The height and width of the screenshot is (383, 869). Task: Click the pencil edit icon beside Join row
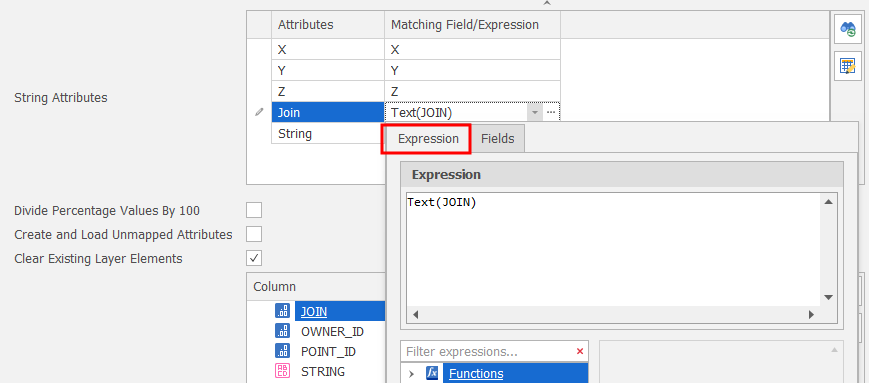pyautogui.click(x=259, y=112)
